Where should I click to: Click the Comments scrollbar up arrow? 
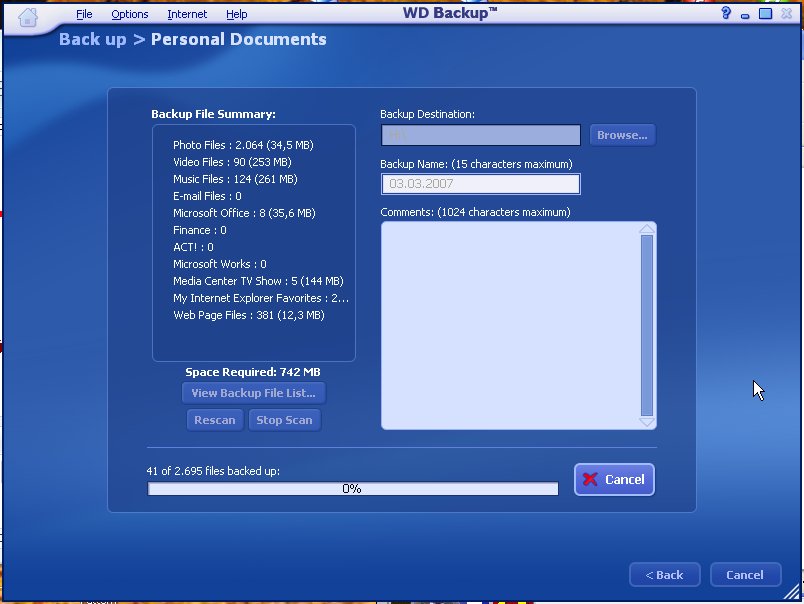pyautogui.click(x=647, y=229)
